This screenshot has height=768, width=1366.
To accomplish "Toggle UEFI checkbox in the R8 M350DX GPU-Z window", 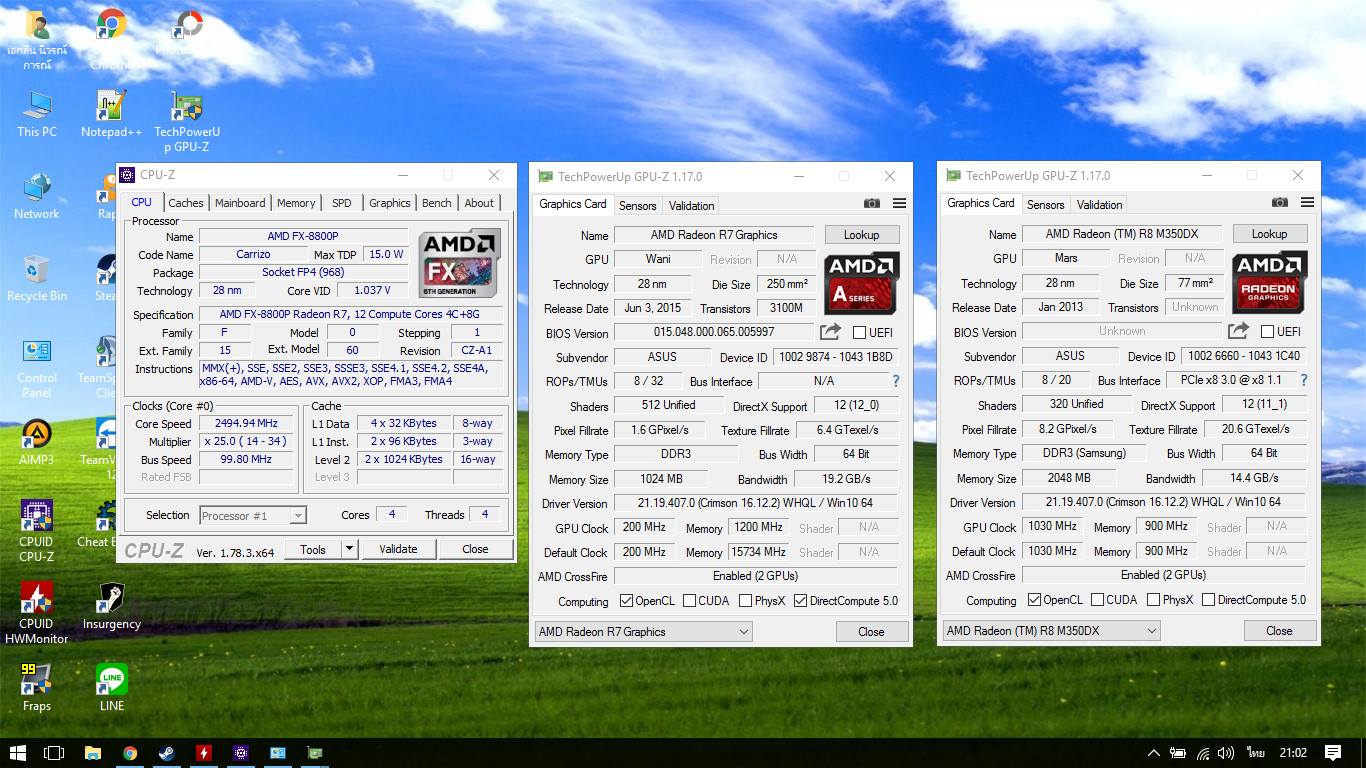I will point(1267,331).
